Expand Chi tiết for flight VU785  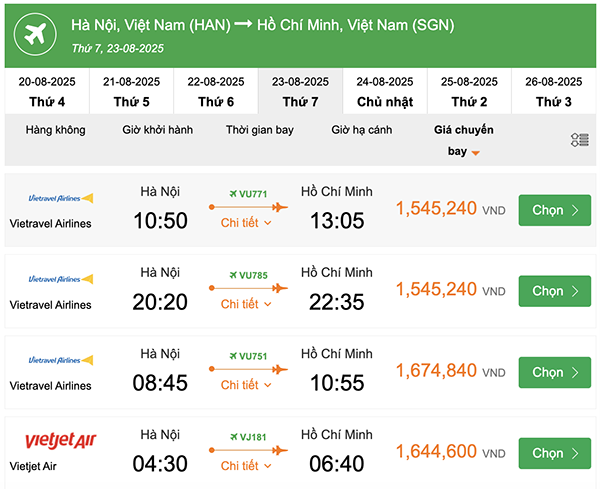coord(246,304)
